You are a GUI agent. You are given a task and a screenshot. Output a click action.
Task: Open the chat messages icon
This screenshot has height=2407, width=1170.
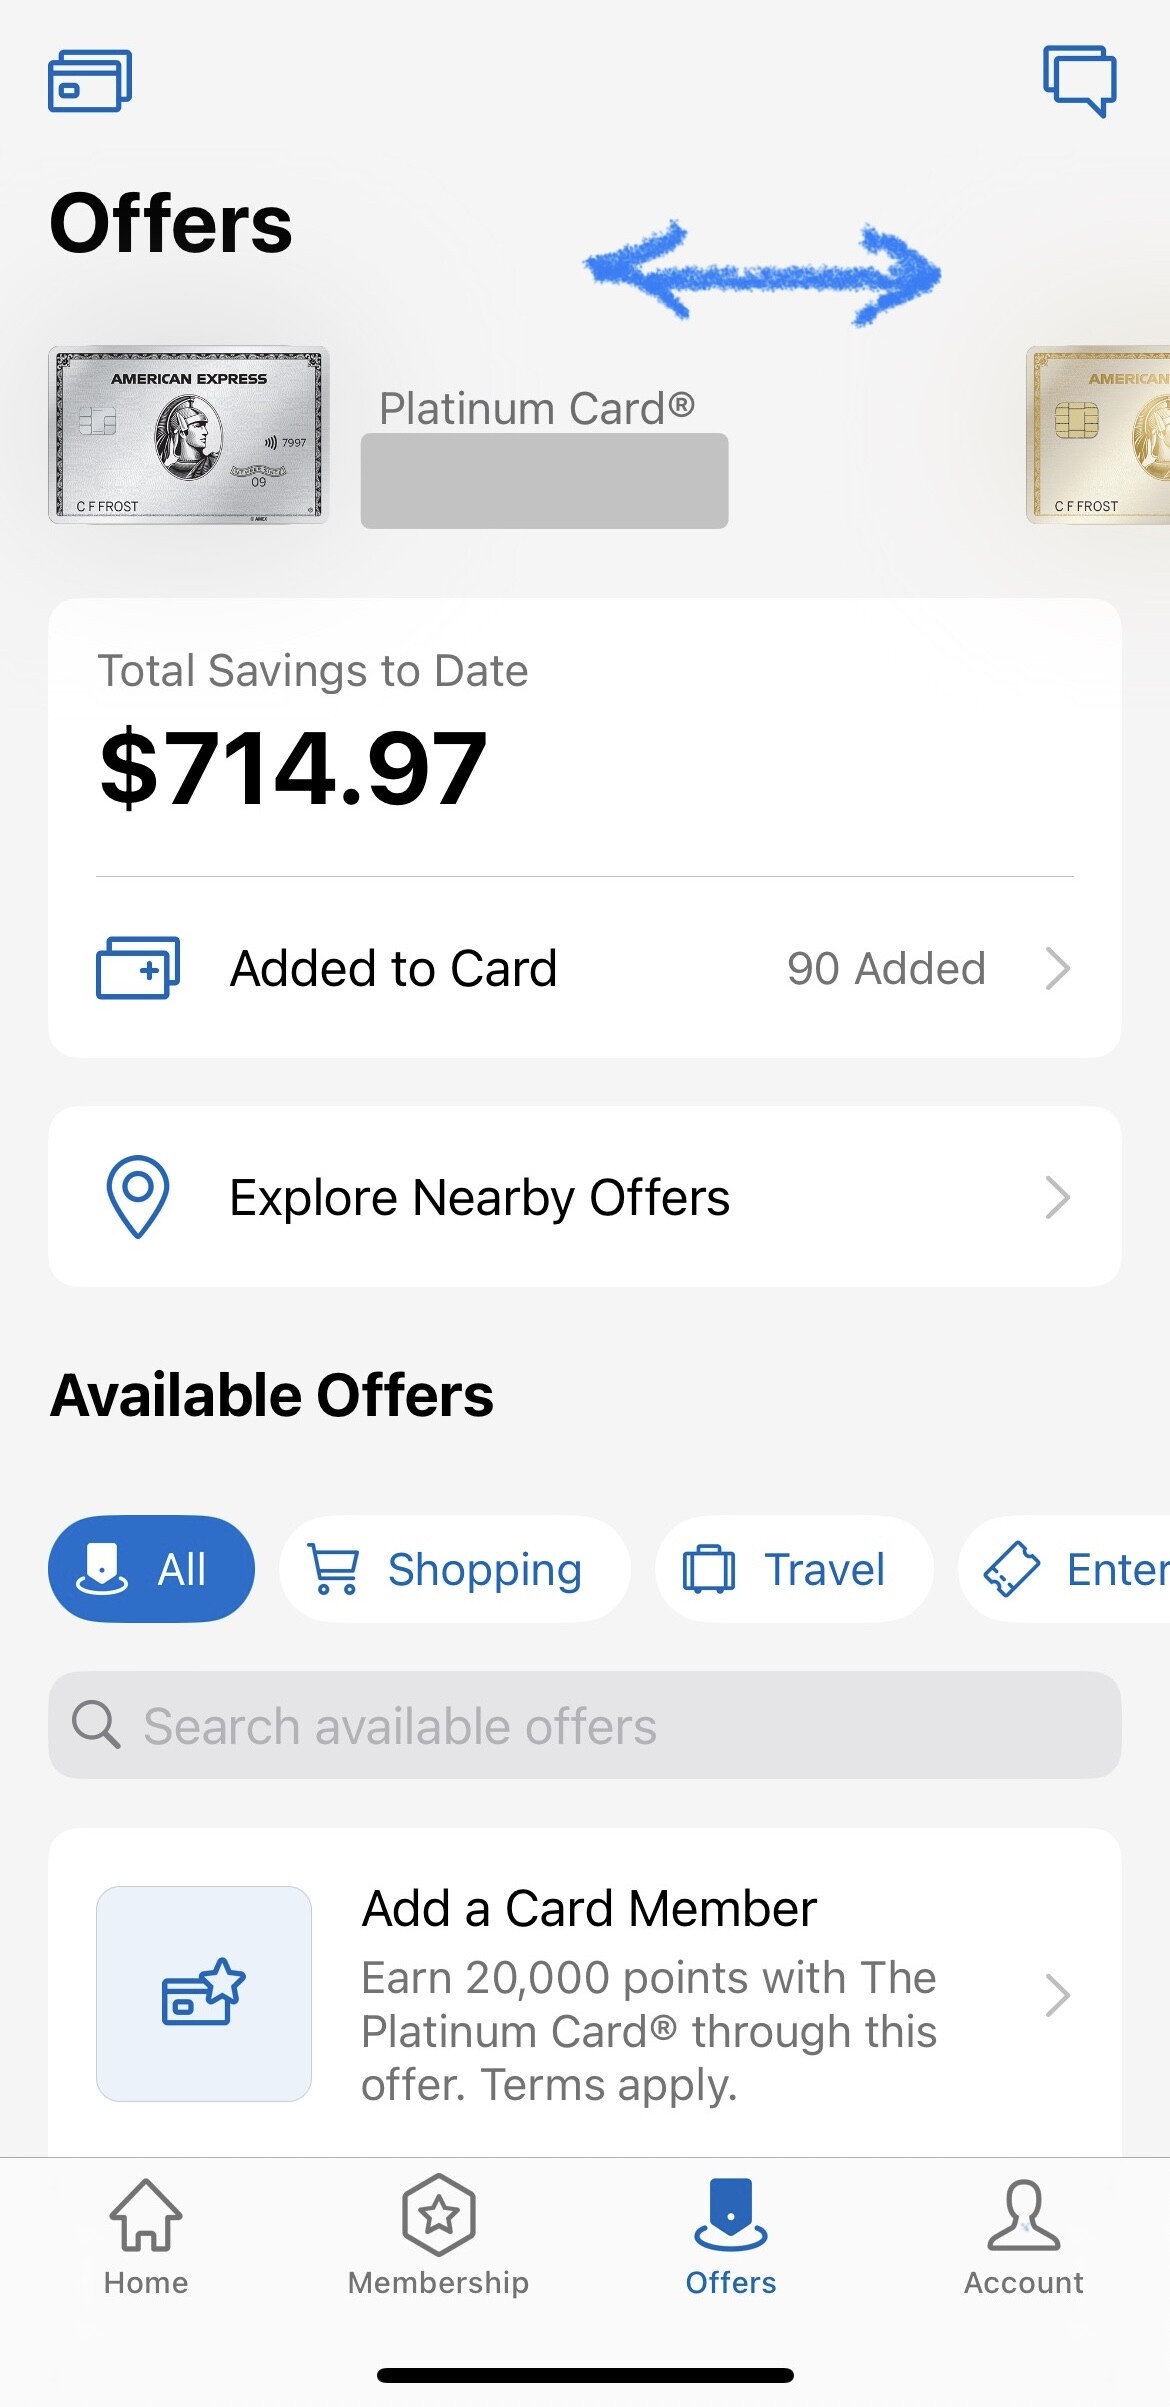coord(1079,80)
